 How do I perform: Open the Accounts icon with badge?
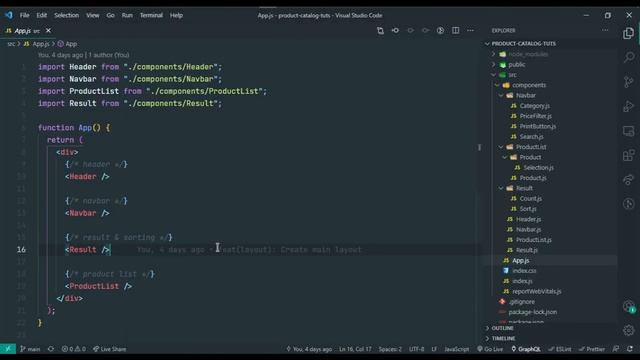[x=629, y=306]
